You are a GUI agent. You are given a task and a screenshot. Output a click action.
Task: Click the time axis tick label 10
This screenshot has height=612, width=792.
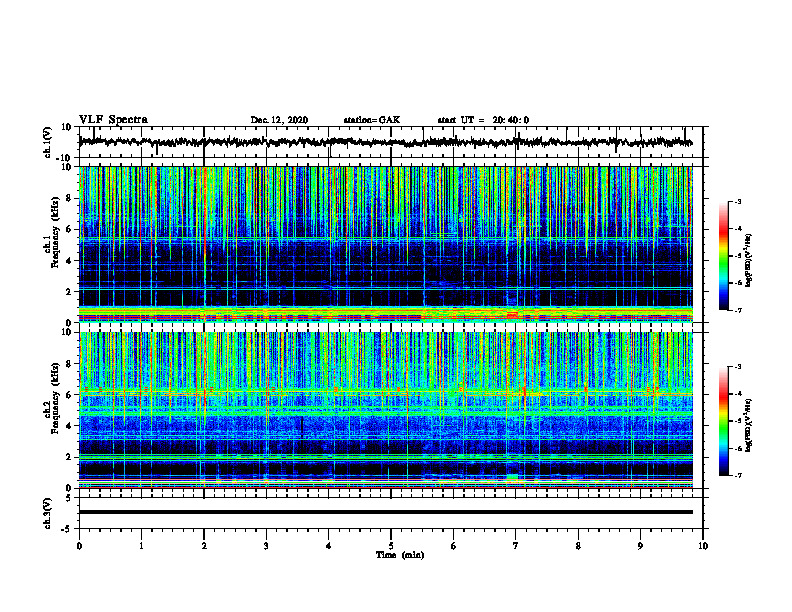[x=703, y=546]
